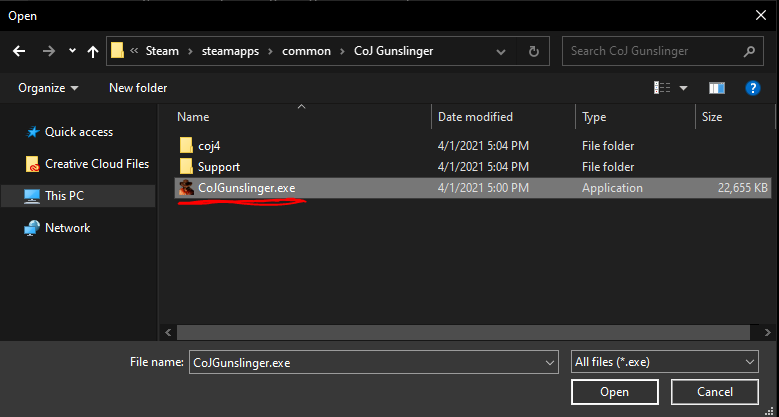Screen dimensions: 779x417
Task: Open the Recent locations dropdown arrow
Action: pyautogui.click(x=72, y=51)
